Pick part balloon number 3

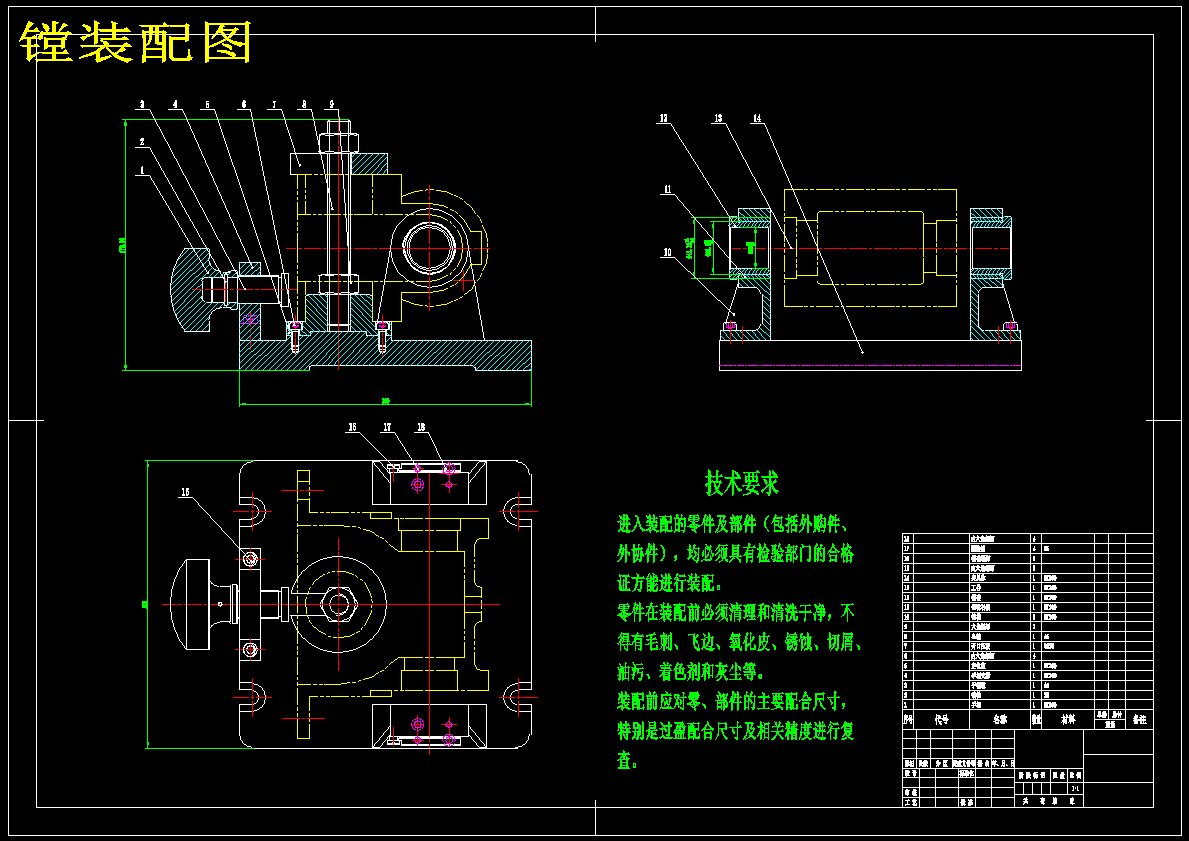141,105
